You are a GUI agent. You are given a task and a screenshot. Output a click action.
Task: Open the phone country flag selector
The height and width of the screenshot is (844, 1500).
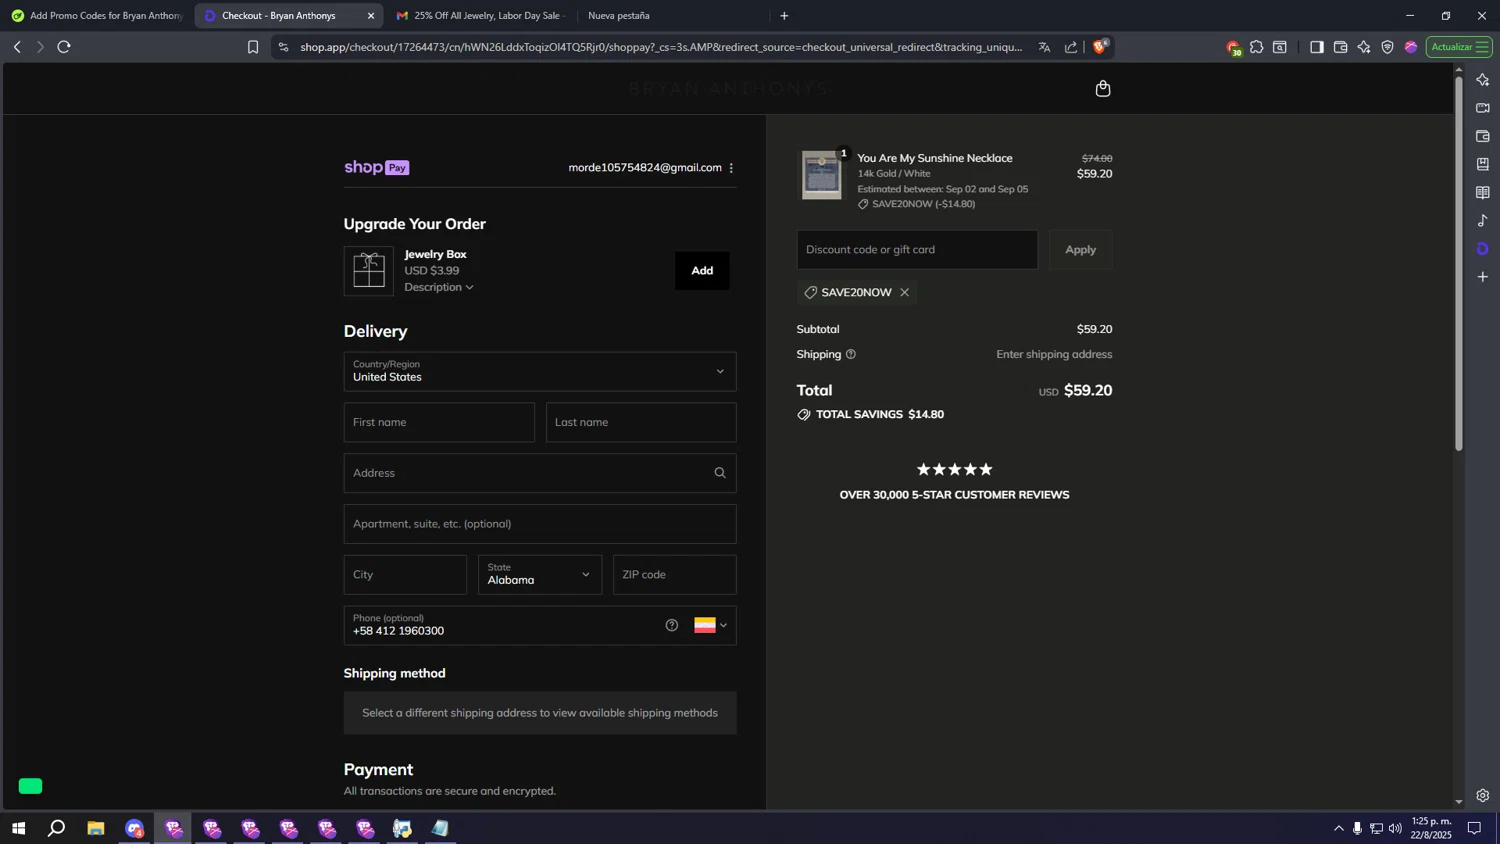tap(711, 625)
